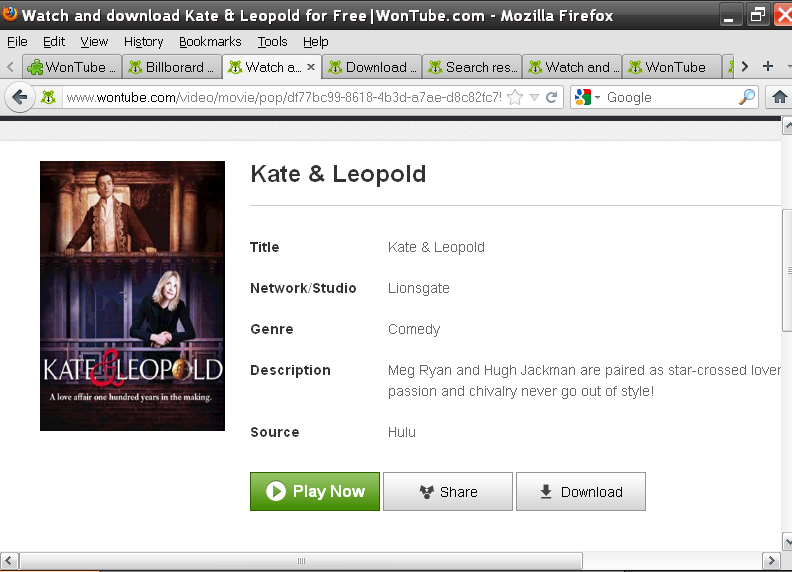Go to the home page via the house icon
792x572 pixels.
(779, 97)
